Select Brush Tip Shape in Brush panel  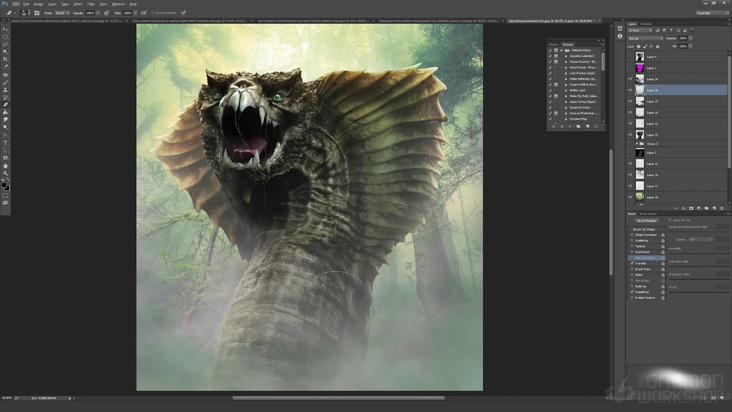(644, 229)
